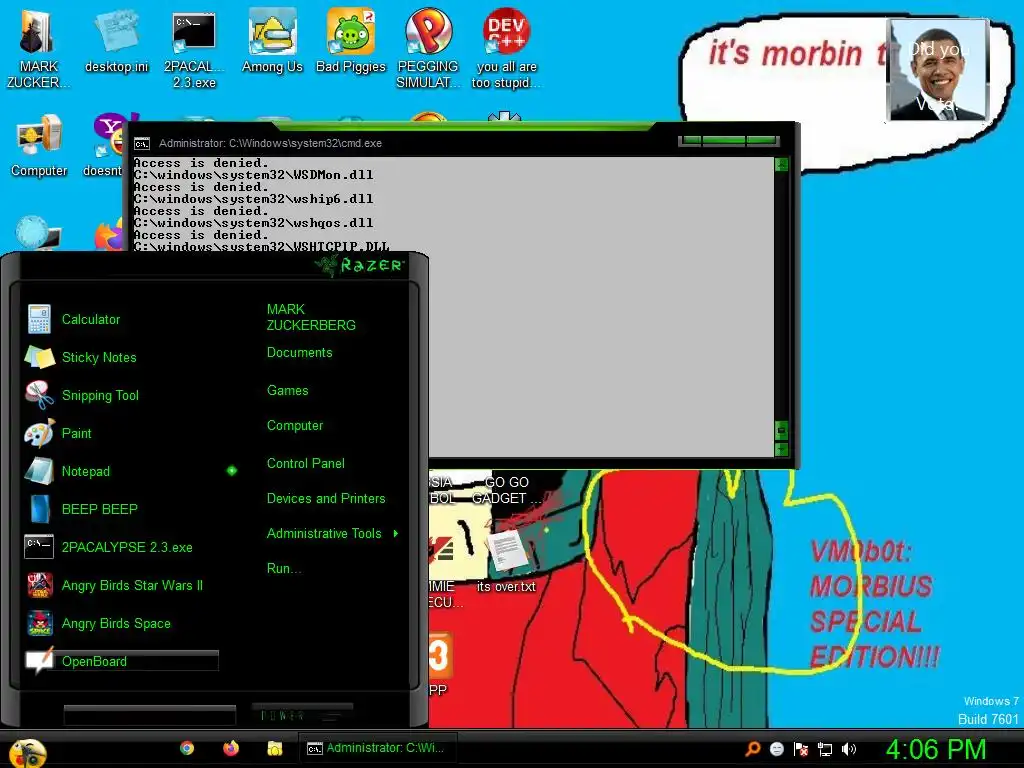Click the start orb on the taskbar
The height and width of the screenshot is (768, 1024).
(x=27, y=752)
